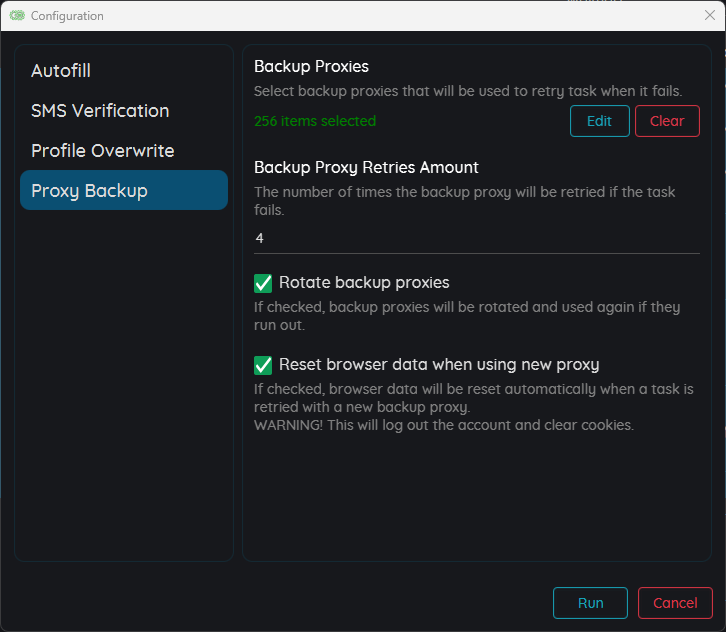Screen dimensions: 726x632
Task: Click the Reset browser data label text
Action: click(439, 364)
